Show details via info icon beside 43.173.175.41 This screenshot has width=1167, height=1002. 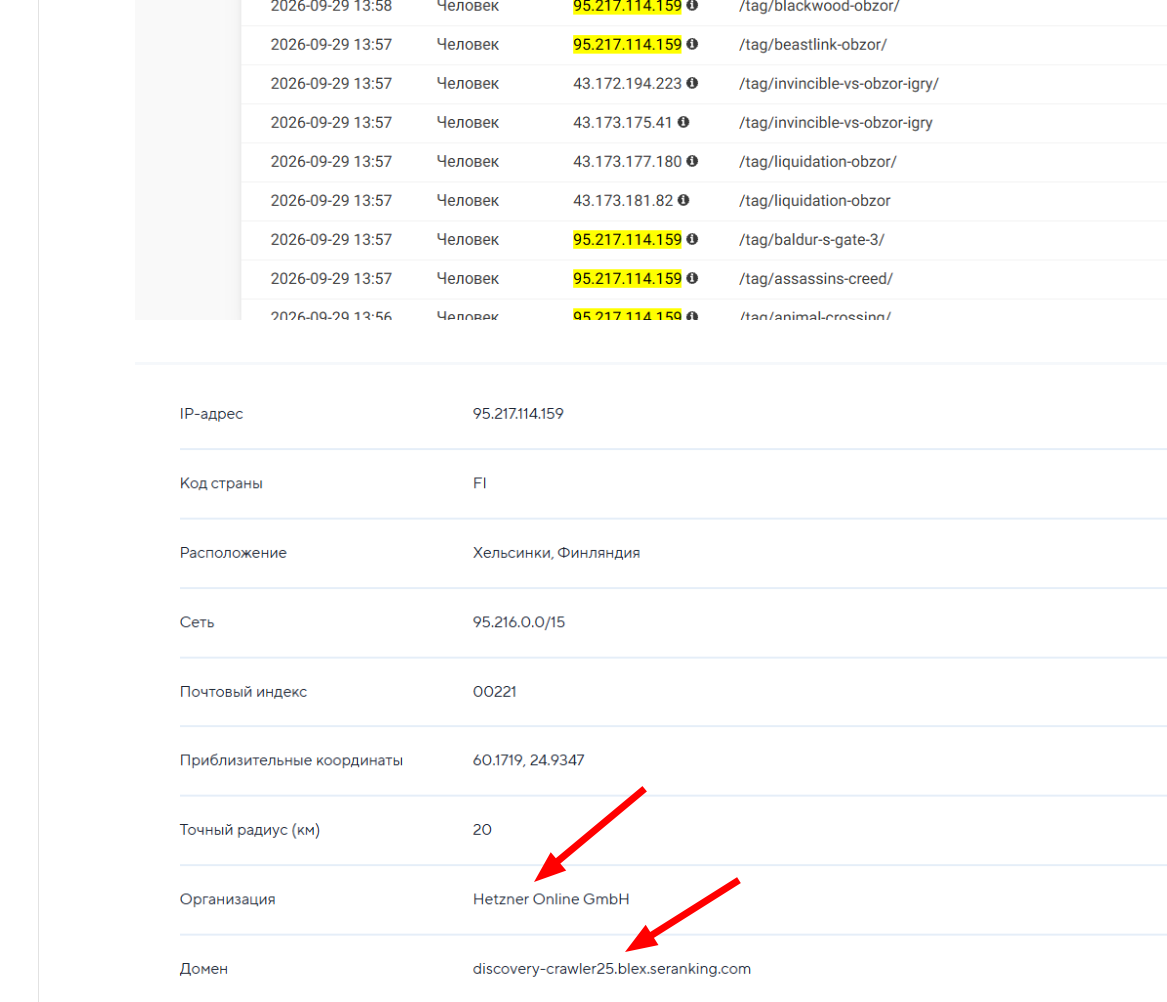683,122
